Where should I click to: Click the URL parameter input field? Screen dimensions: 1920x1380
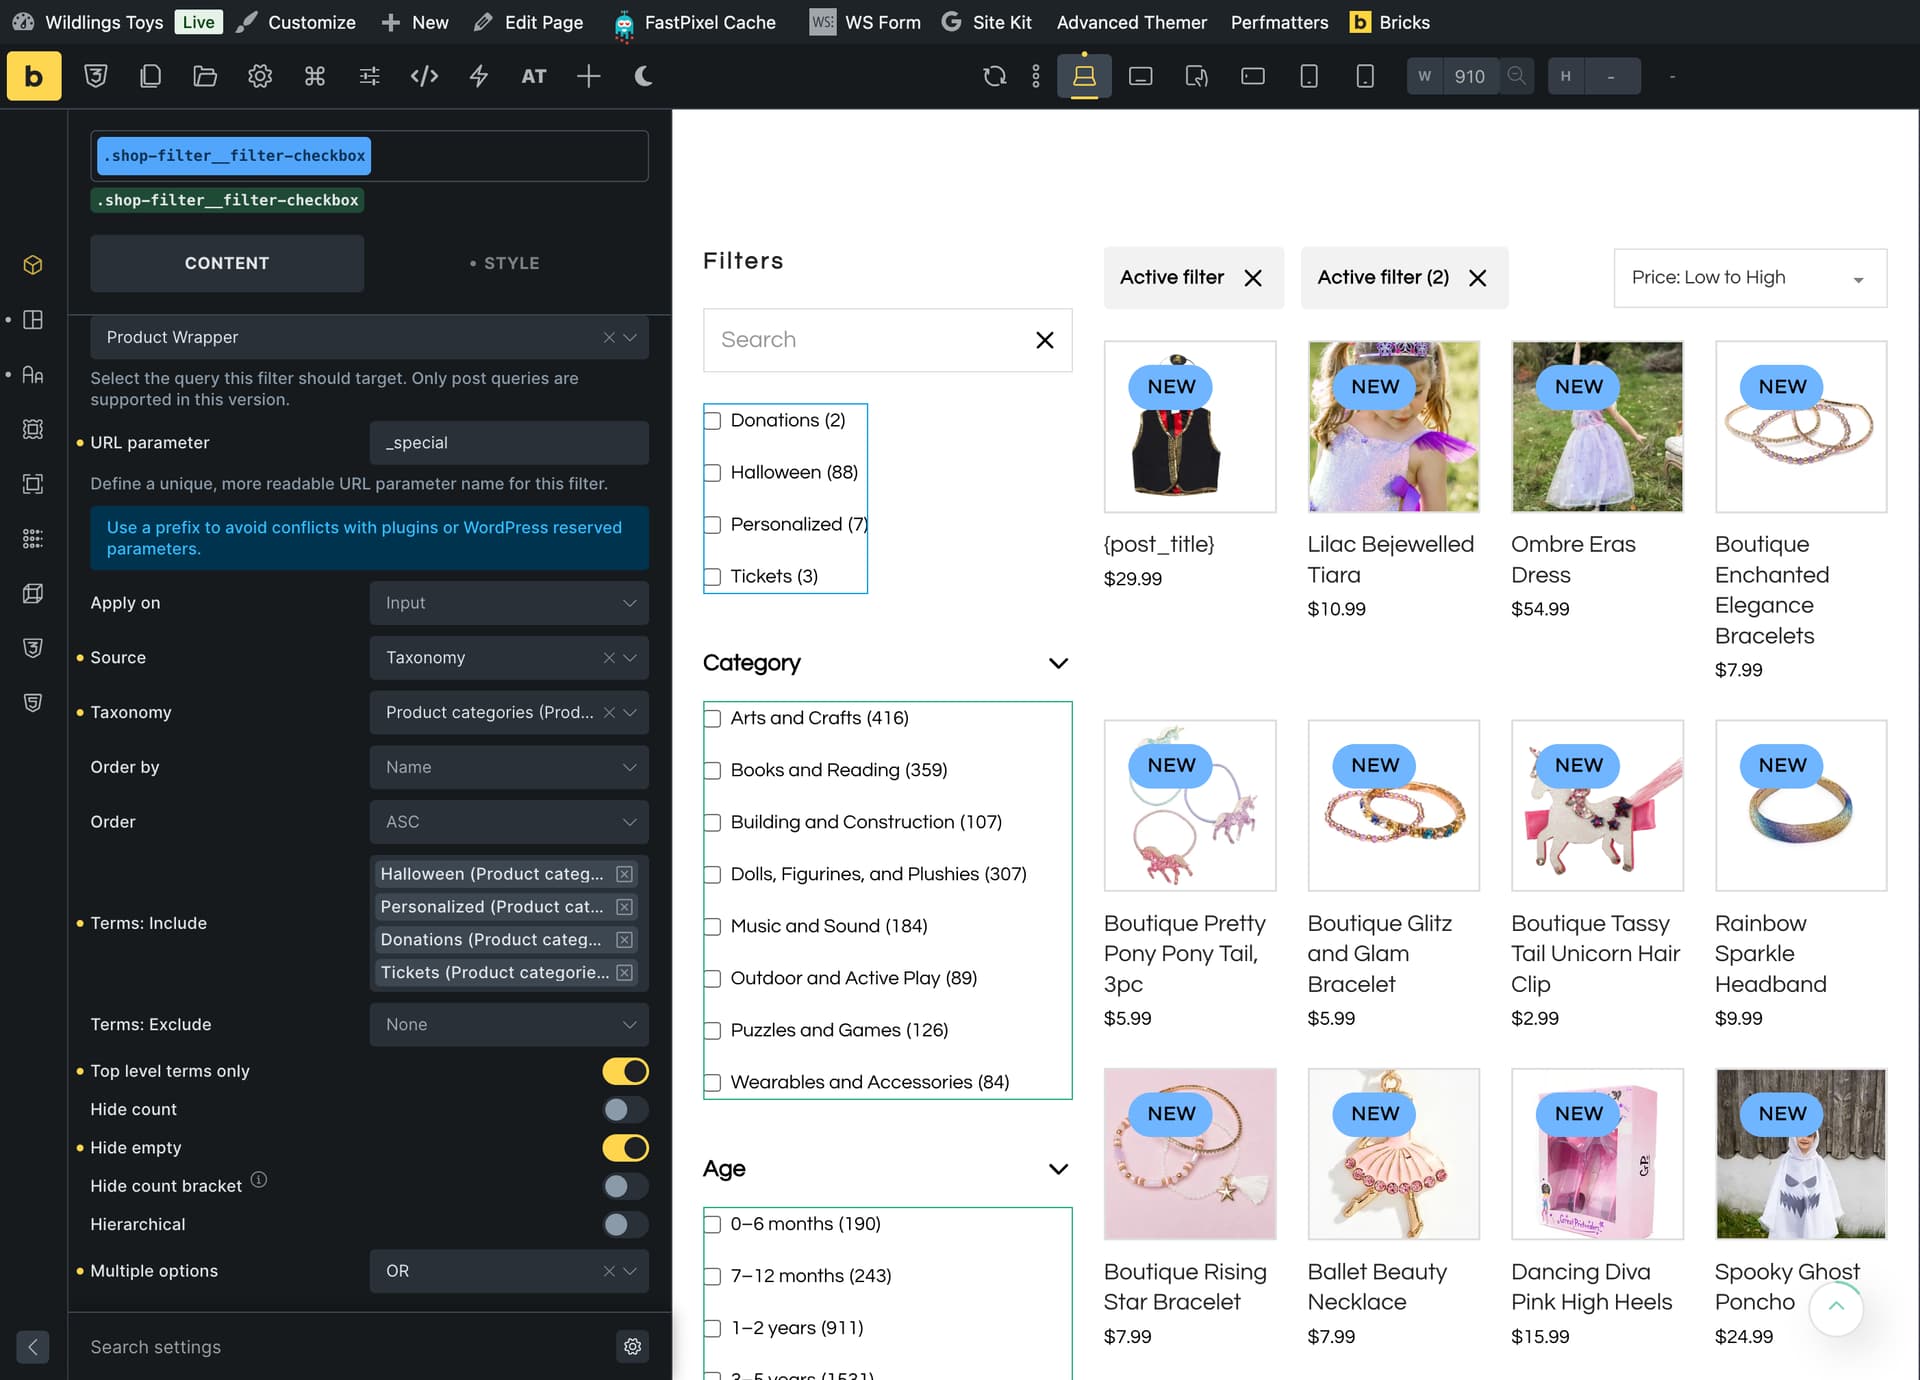[x=509, y=443]
